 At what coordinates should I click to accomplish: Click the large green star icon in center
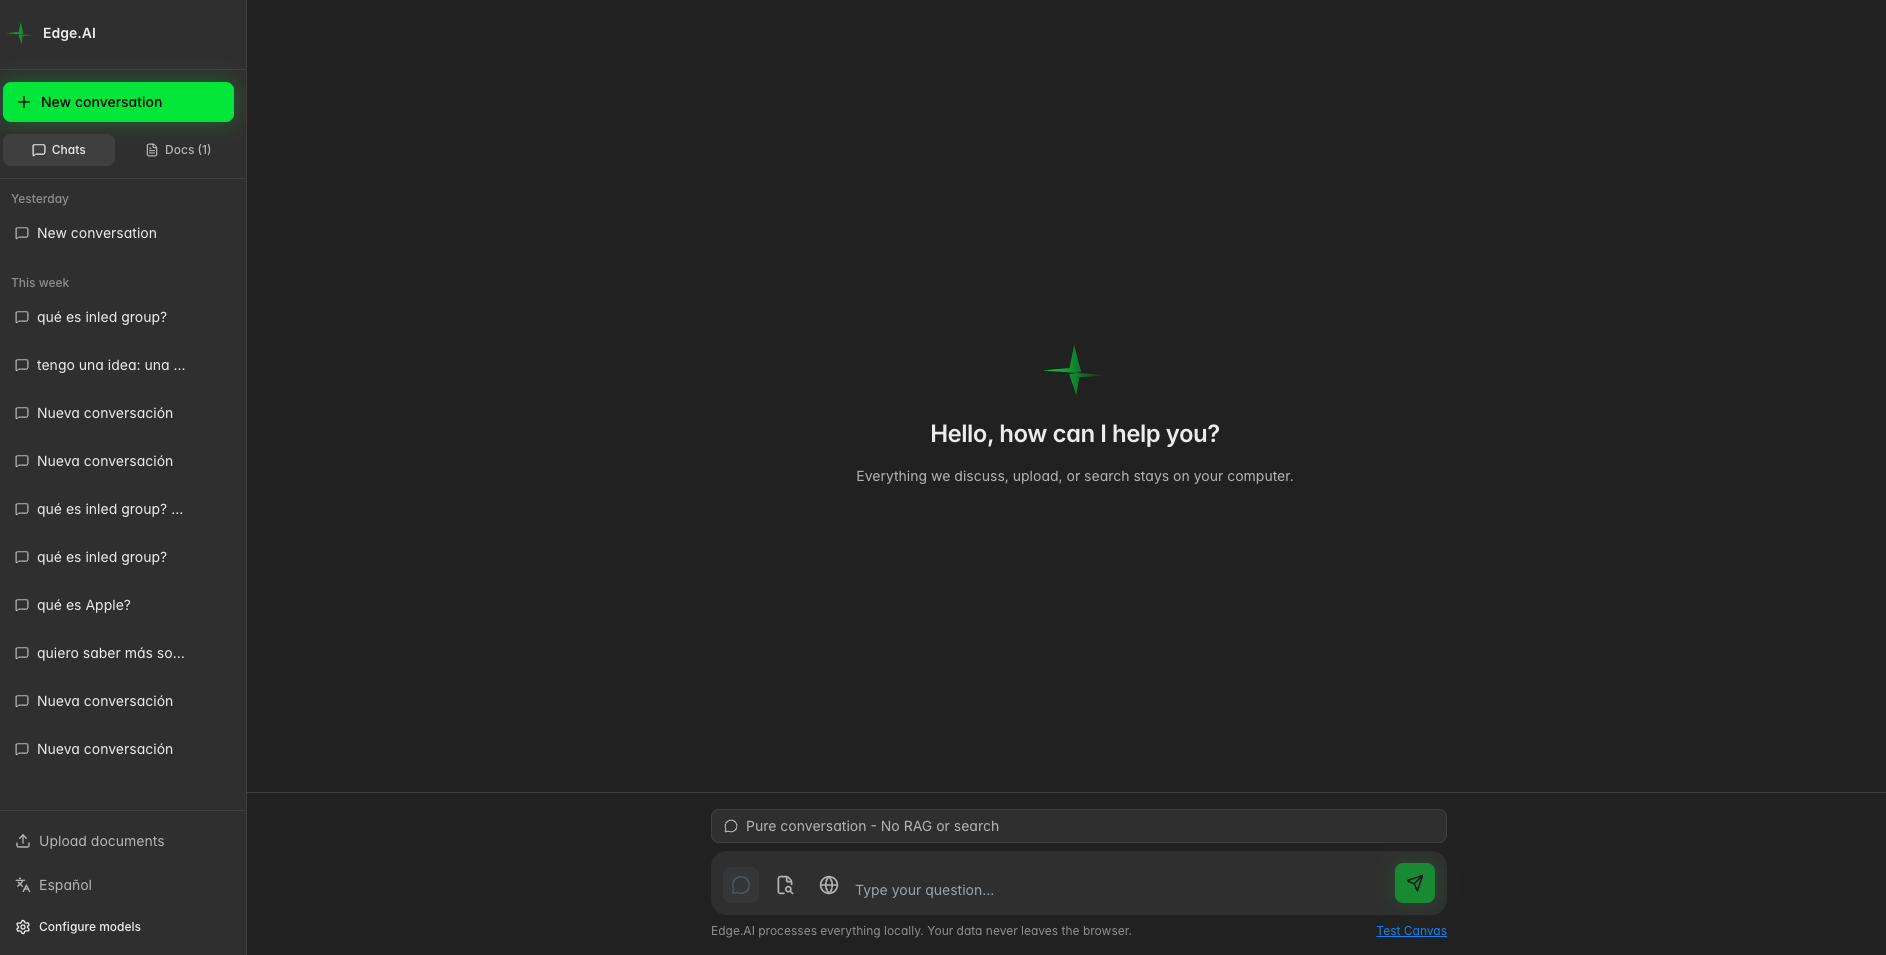[x=1074, y=370]
